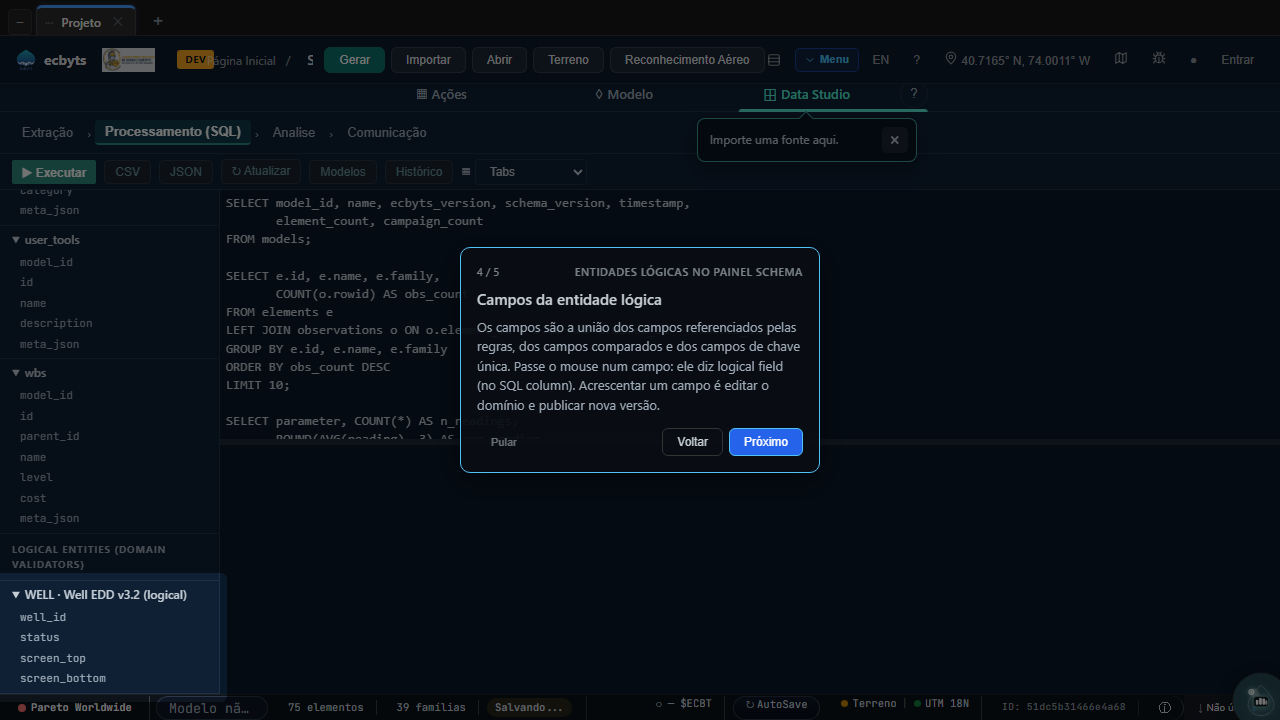This screenshot has width=1280, height=720.
Task: Click the Modelo name input field
Action: tap(211, 708)
